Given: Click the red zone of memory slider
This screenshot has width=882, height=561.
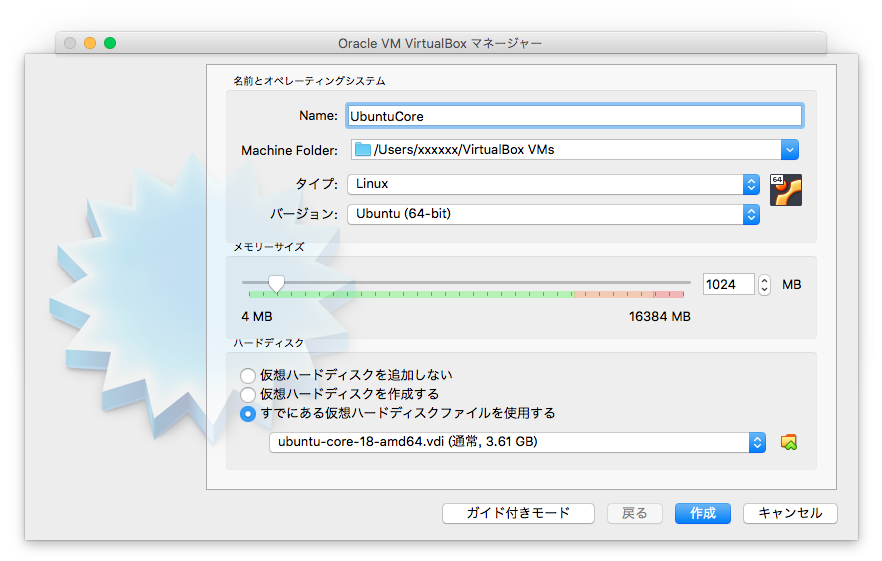Looking at the screenshot, I should tap(669, 294).
